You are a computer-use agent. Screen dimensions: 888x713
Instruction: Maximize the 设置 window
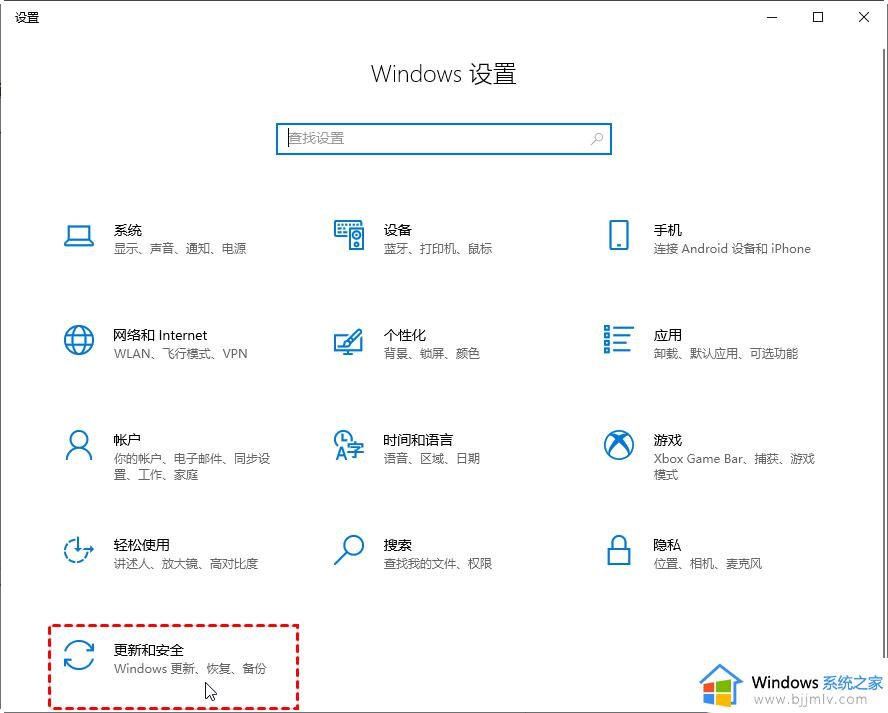[818, 17]
